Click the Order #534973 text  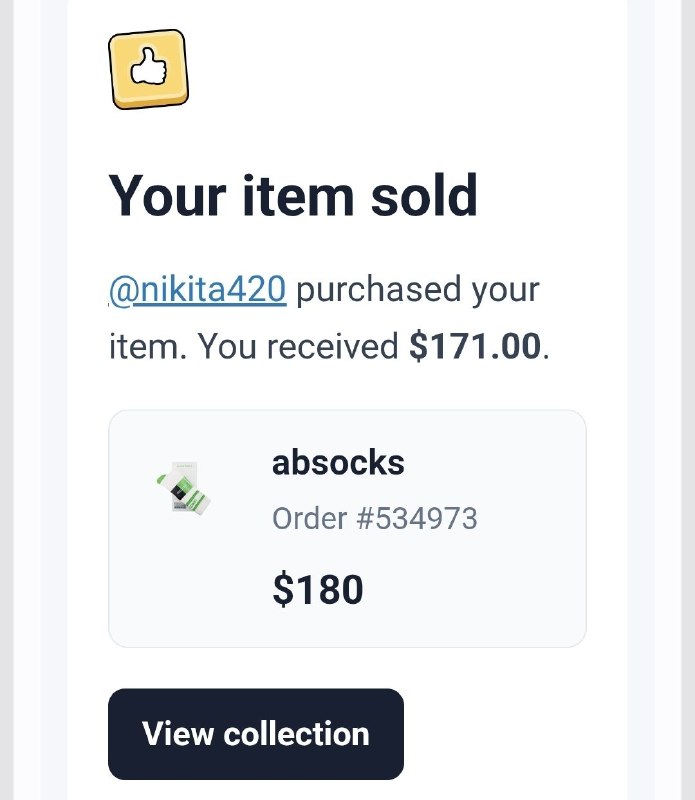(x=375, y=518)
